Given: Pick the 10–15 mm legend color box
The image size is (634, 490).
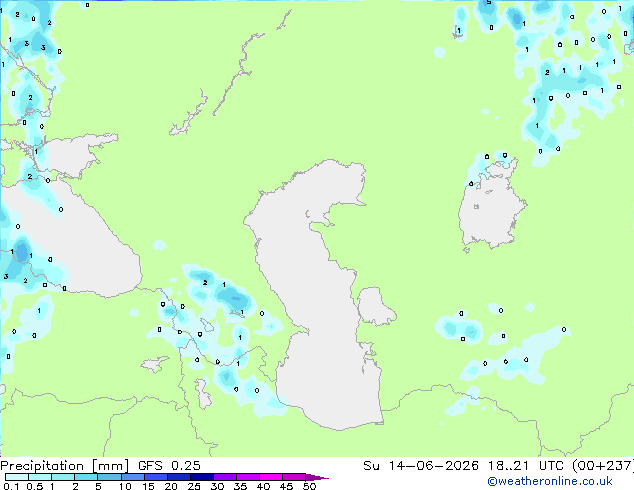Looking at the screenshot, I should (x=132, y=477).
